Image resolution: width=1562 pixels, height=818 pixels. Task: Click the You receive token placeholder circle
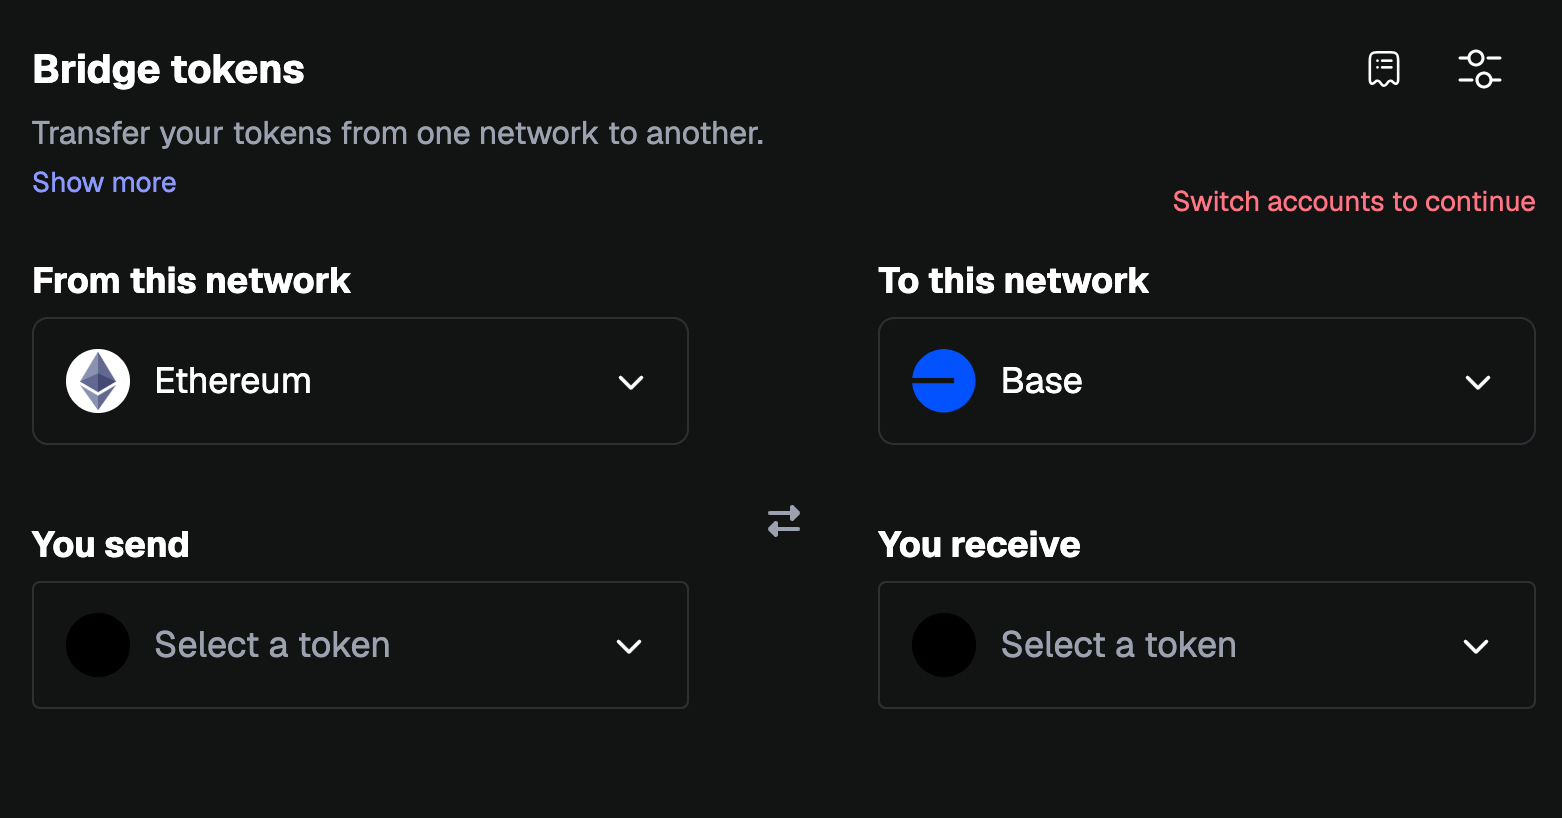point(944,645)
